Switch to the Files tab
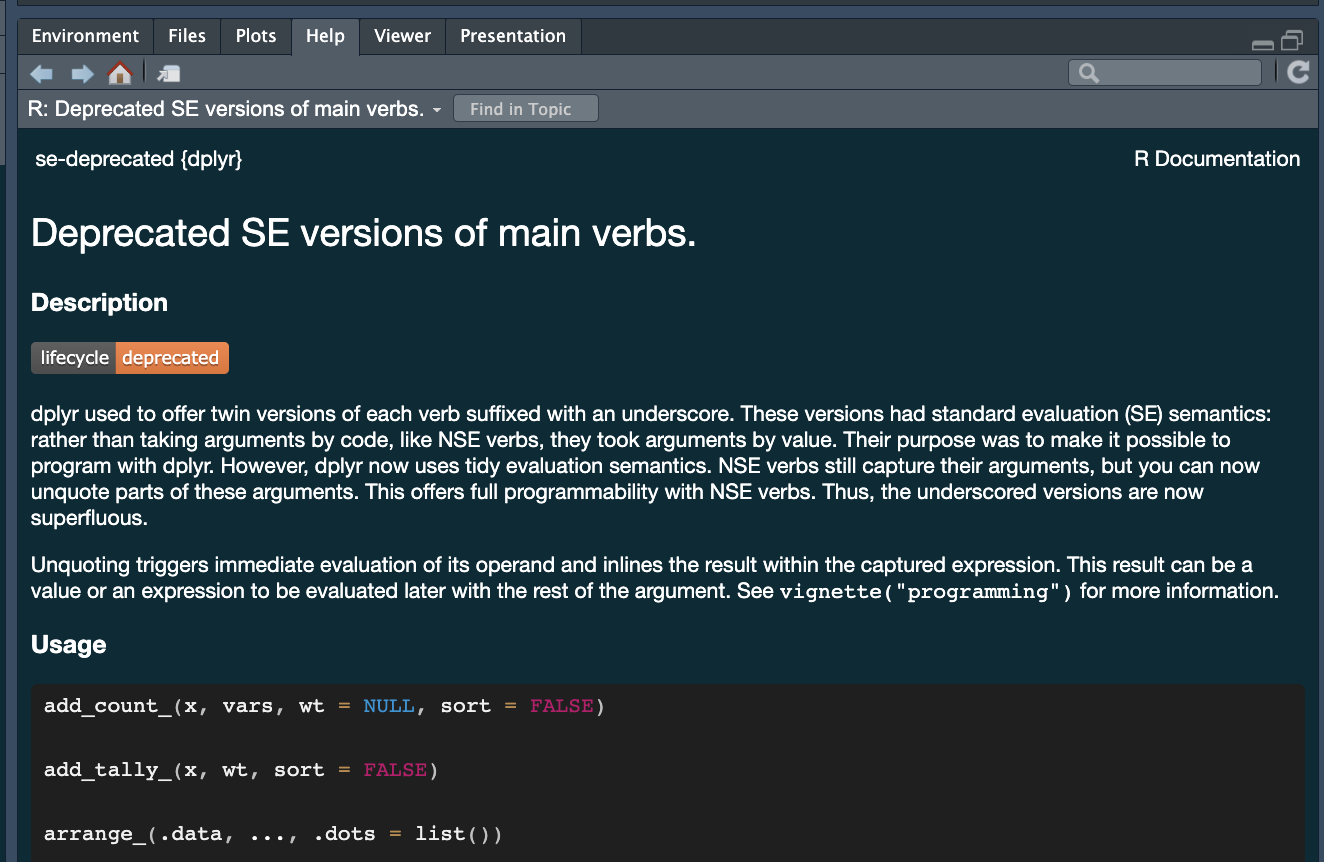The height and width of the screenshot is (862, 1324). tap(187, 36)
